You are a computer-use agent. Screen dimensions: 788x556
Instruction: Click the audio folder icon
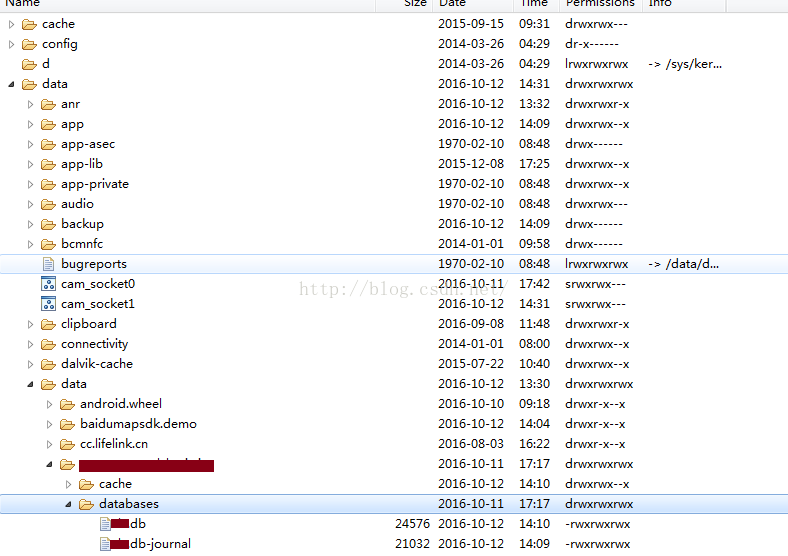(x=48, y=205)
